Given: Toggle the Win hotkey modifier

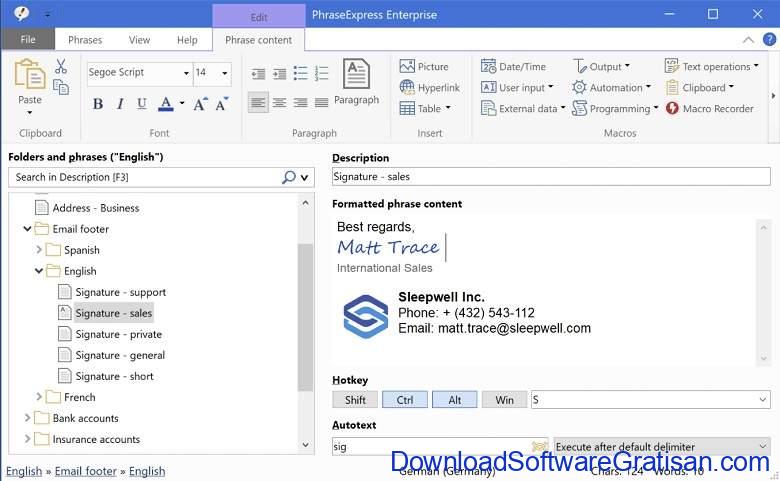Looking at the screenshot, I should [504, 400].
